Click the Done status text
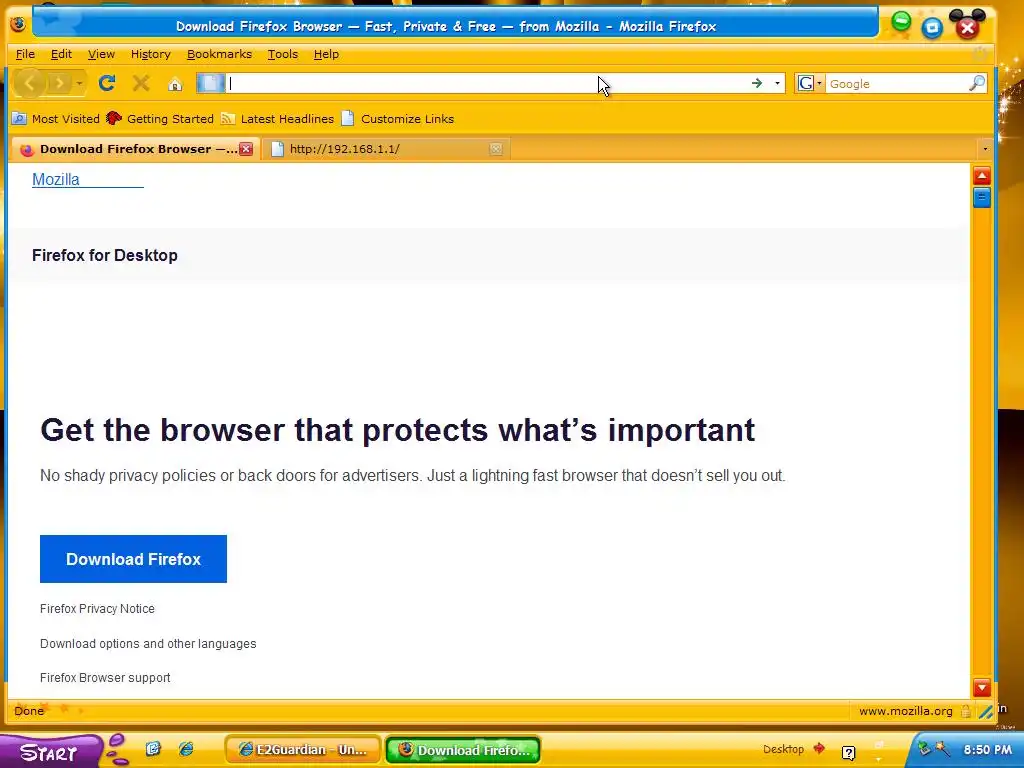The image size is (1024, 768). click(29, 711)
